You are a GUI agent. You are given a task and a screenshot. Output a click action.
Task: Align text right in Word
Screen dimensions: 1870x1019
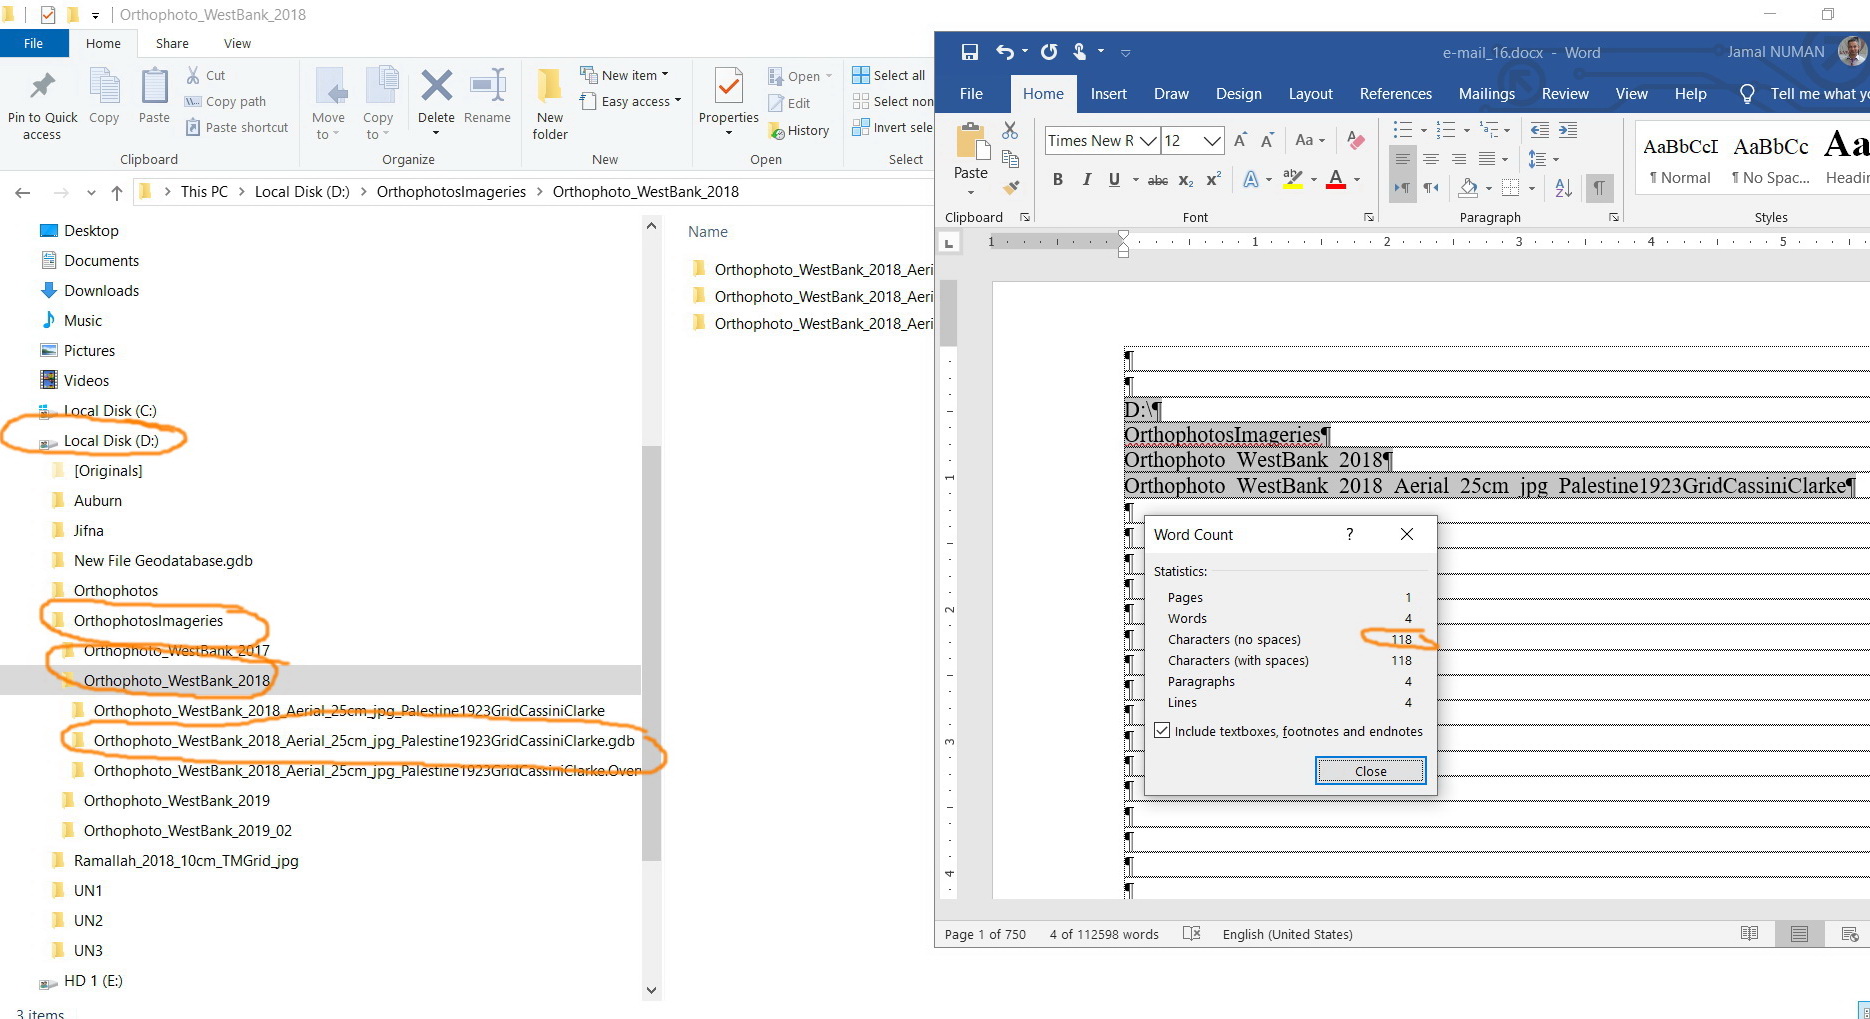pos(1459,159)
